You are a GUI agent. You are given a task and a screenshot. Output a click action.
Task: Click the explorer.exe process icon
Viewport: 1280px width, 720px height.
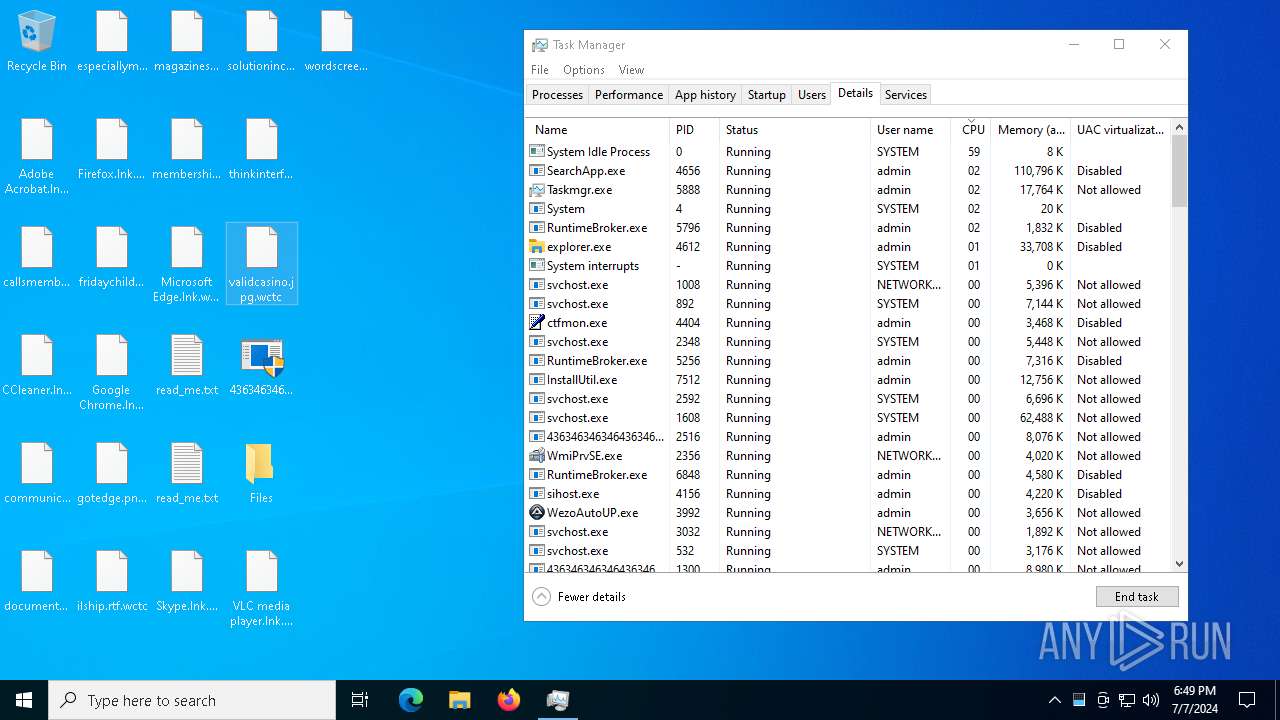pyautogui.click(x=537, y=247)
